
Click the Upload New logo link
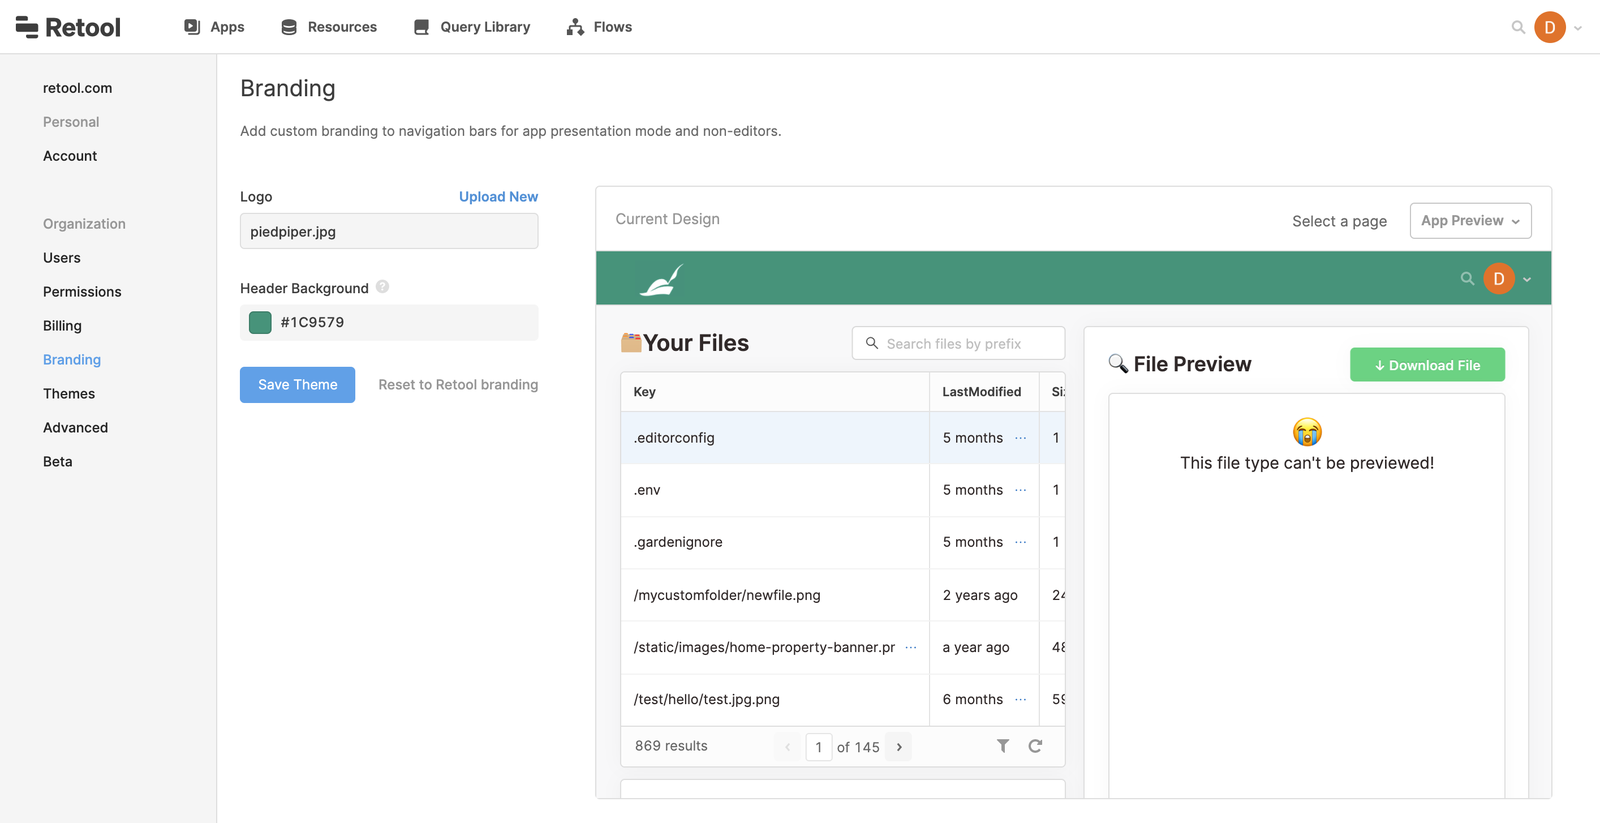tap(498, 197)
